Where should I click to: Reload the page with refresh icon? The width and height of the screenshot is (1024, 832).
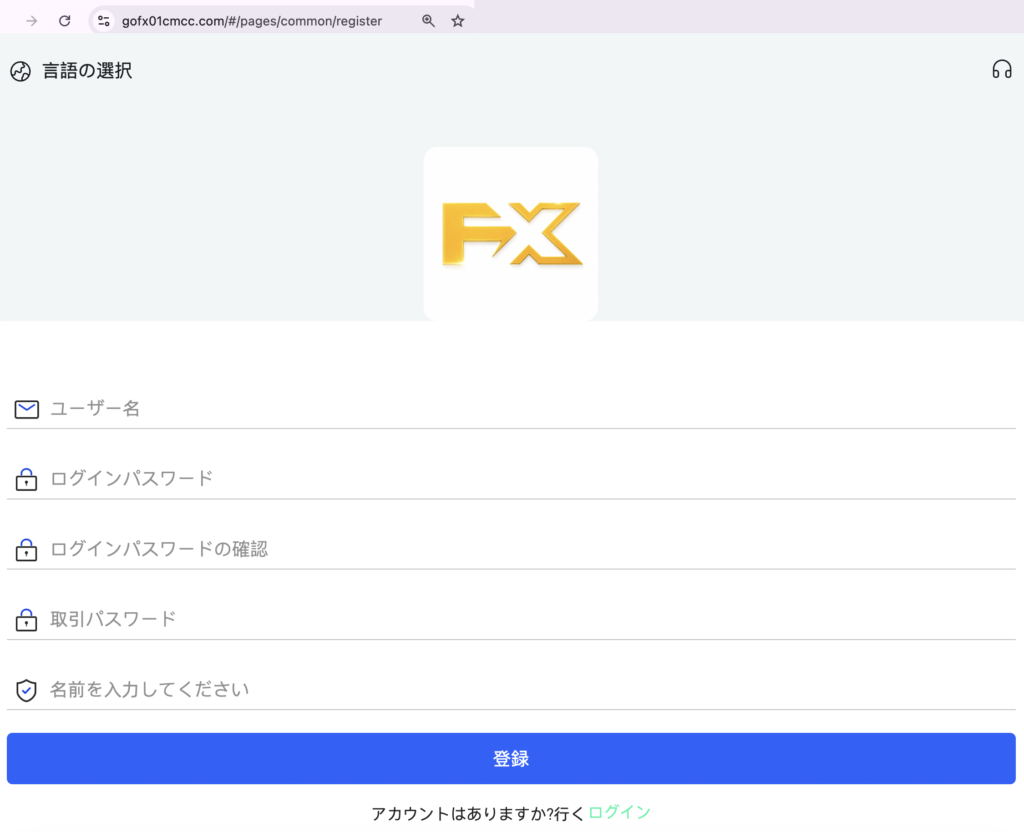tap(65, 21)
